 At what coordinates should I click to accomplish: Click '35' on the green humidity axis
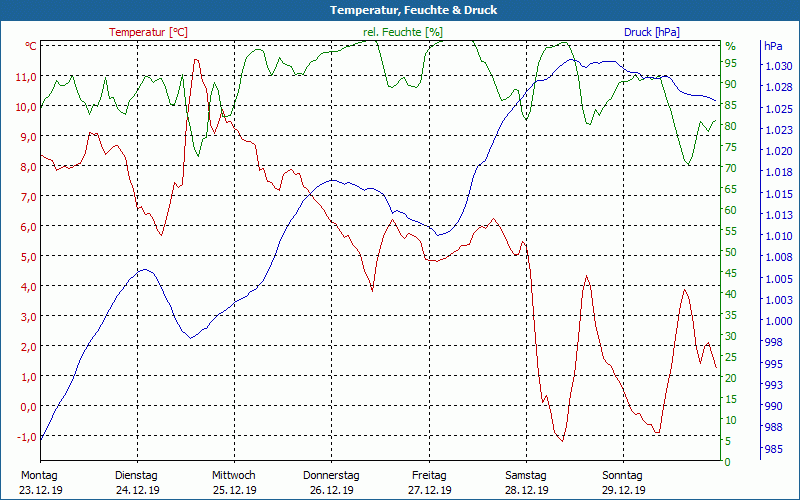(x=731, y=315)
